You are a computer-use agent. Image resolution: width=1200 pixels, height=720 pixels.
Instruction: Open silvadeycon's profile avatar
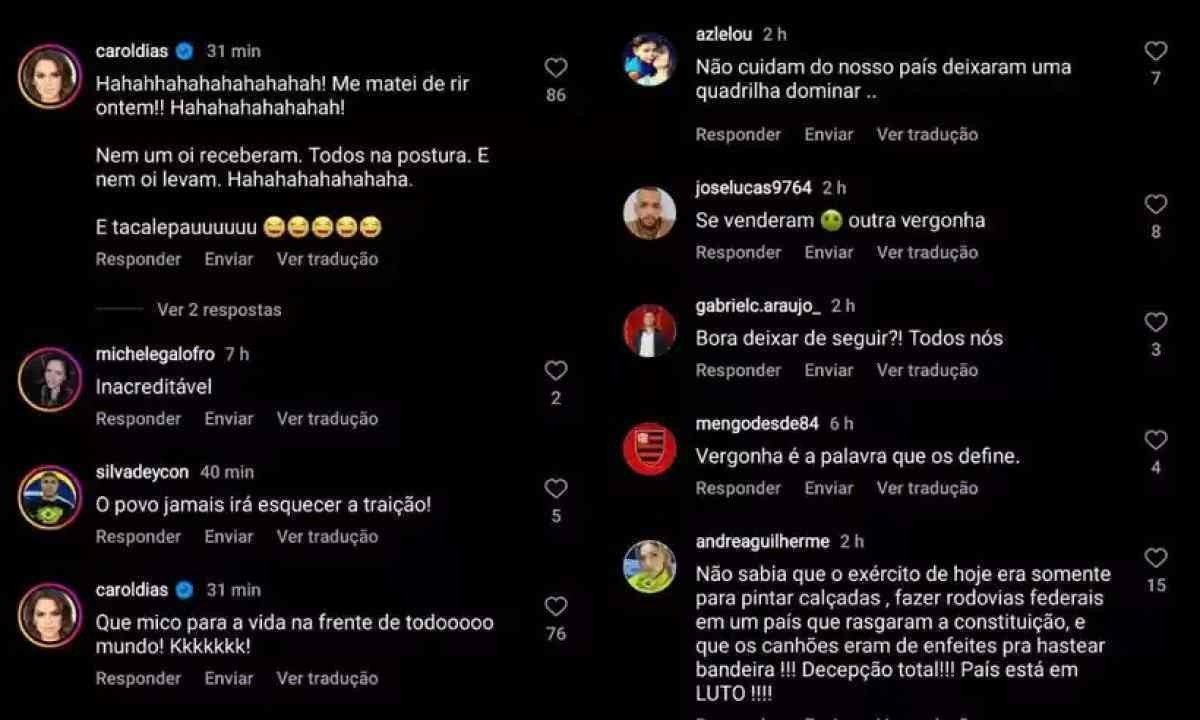click(49, 497)
